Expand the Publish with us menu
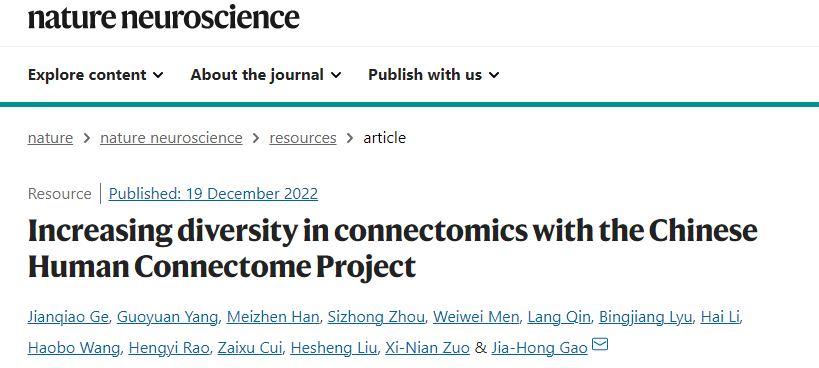 [434, 75]
